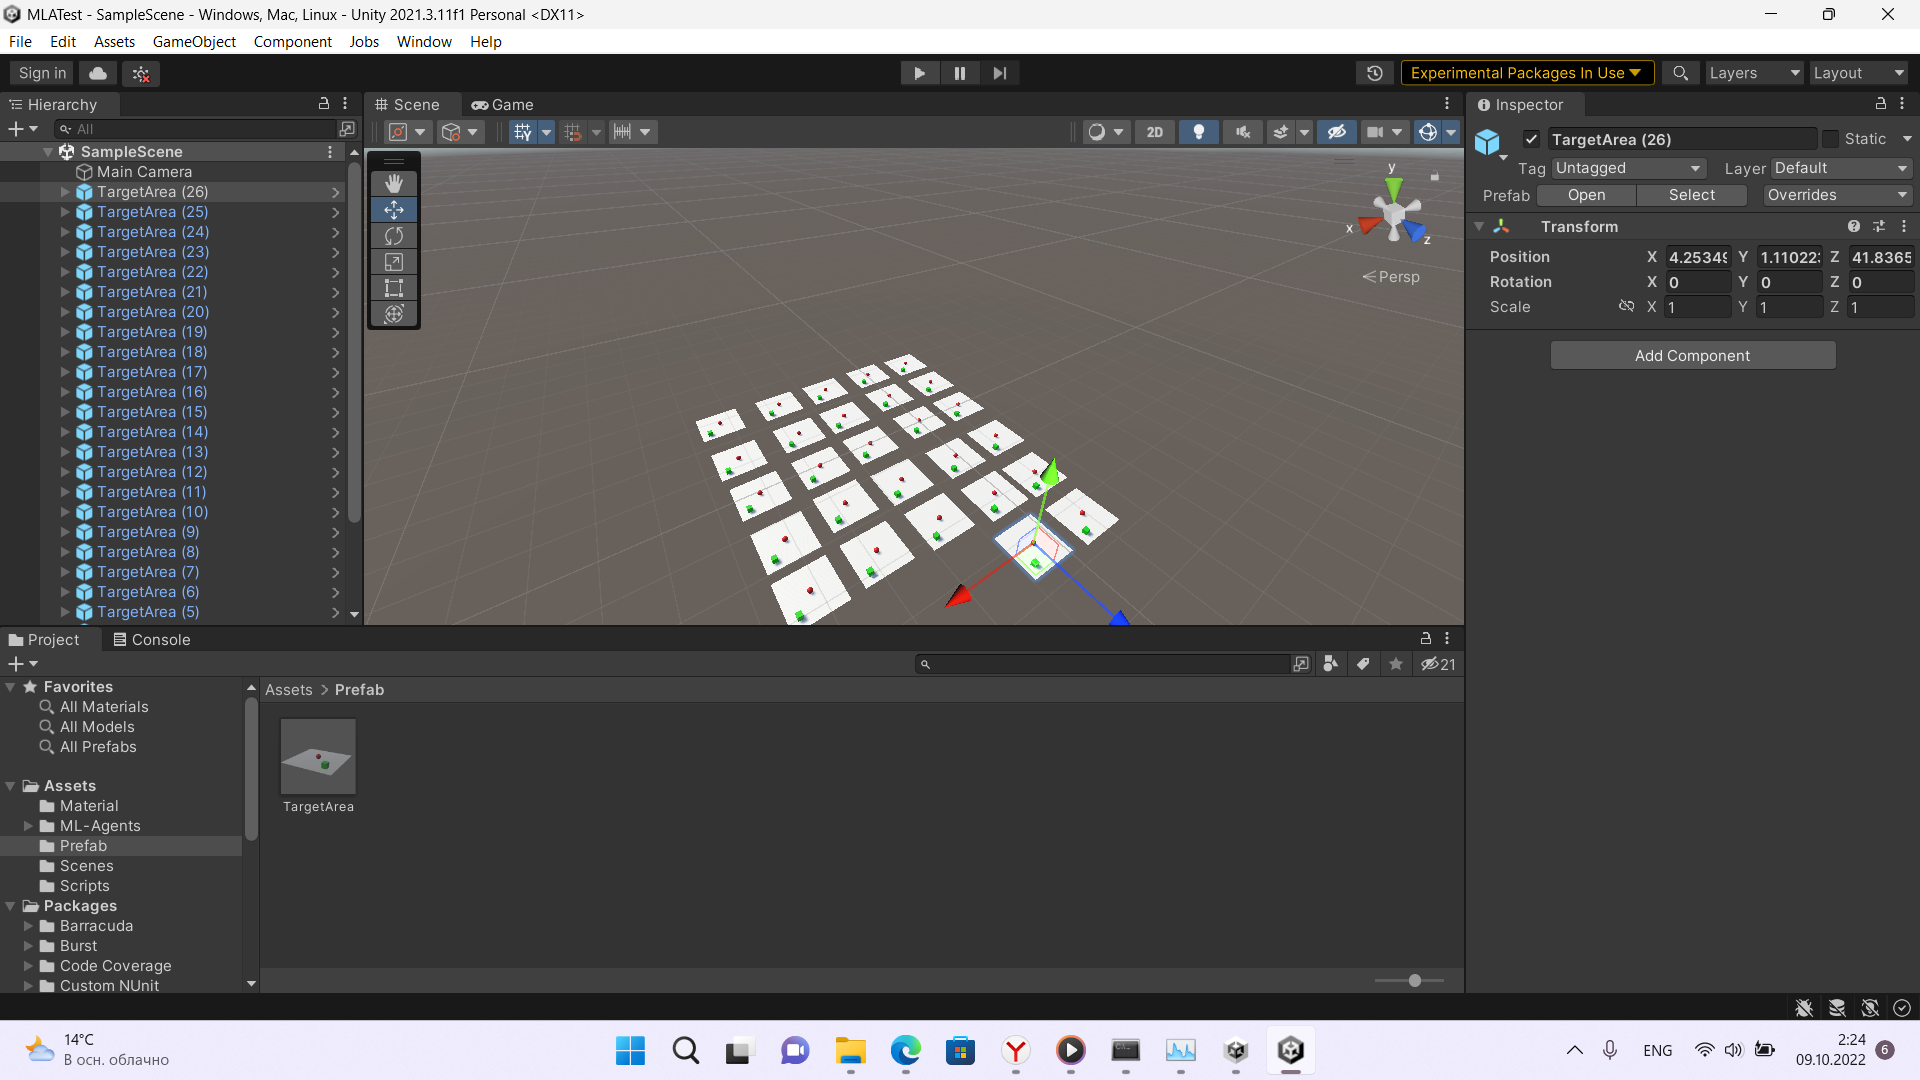
Task: Click the Transform help icon
Action: [1854, 227]
